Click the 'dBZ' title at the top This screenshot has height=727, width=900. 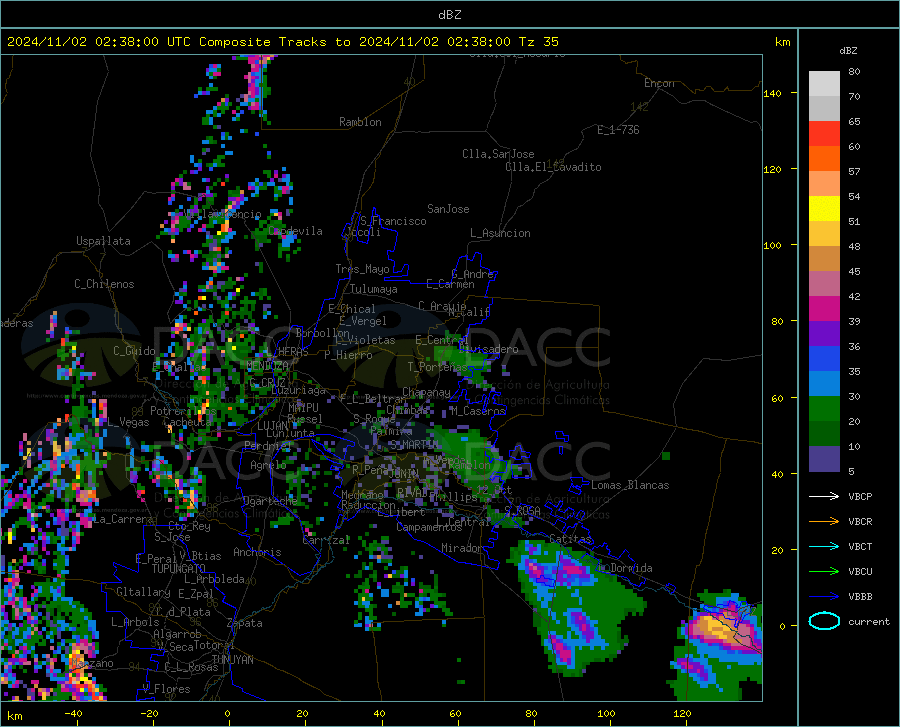click(x=449, y=15)
